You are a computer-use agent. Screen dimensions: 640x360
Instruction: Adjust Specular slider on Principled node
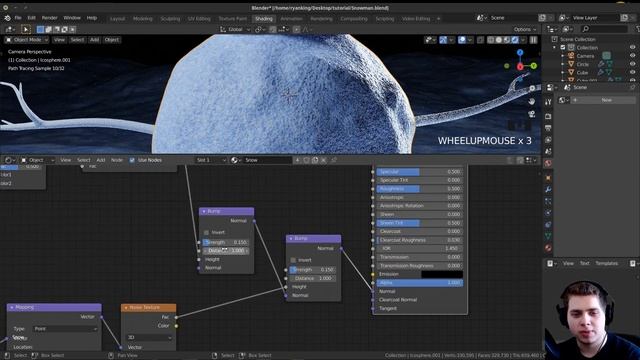420,172
